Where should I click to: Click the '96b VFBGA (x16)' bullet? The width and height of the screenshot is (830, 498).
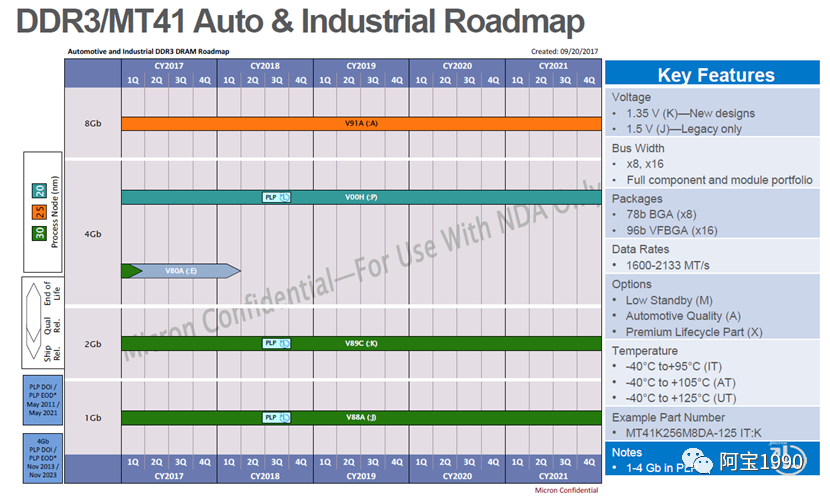(x=672, y=231)
